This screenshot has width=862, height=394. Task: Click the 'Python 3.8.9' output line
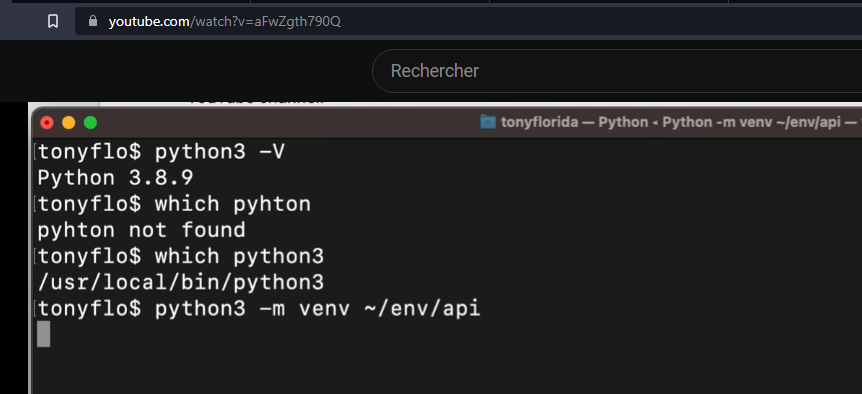[x=115, y=178]
